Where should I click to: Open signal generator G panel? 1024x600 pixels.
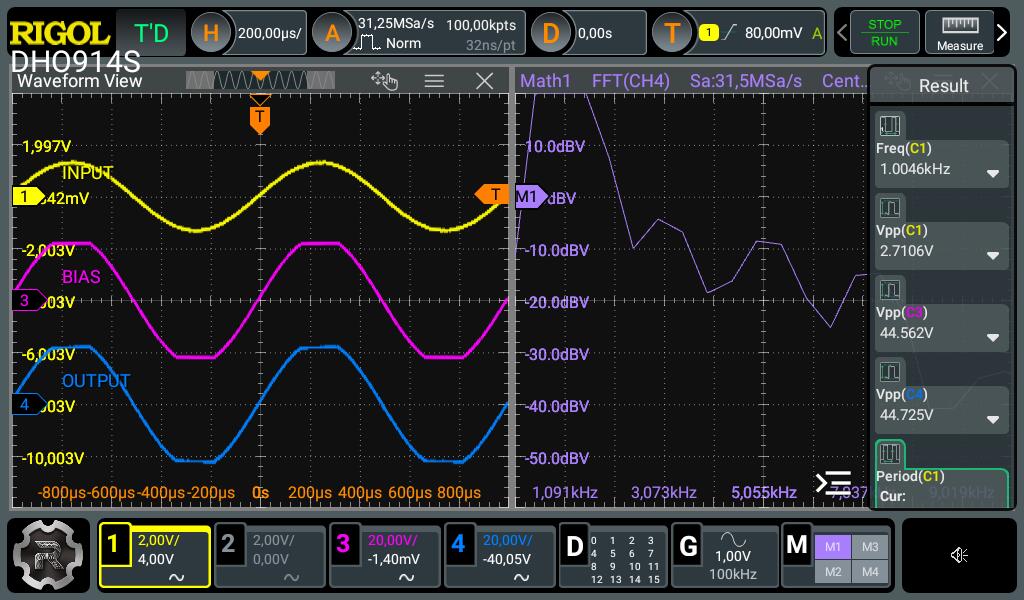pyautogui.click(x=688, y=546)
